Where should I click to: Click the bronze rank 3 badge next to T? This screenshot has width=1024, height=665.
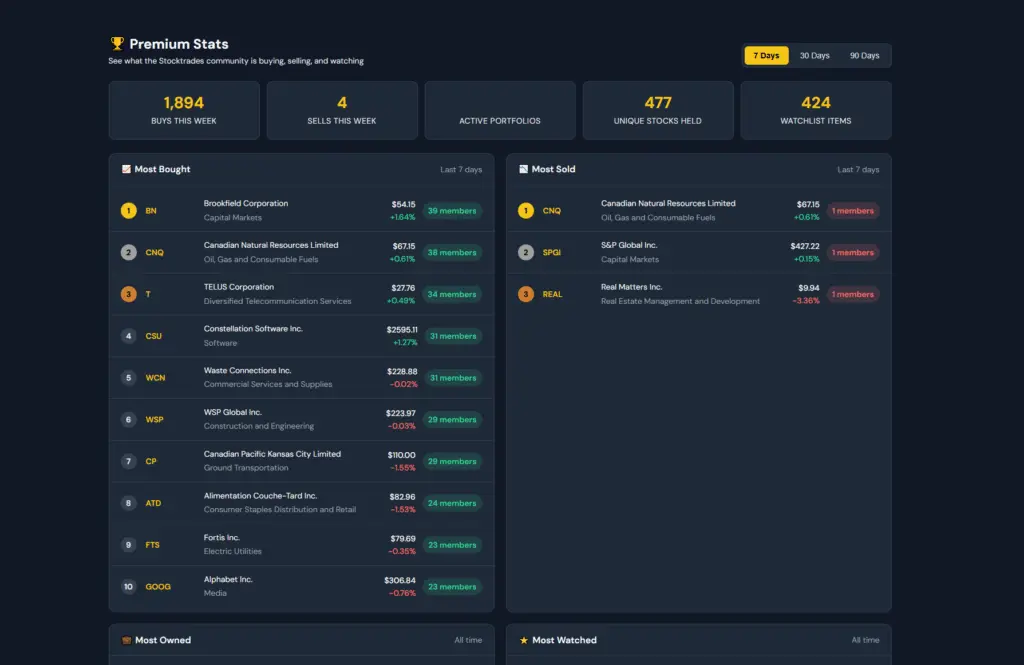tap(128, 294)
